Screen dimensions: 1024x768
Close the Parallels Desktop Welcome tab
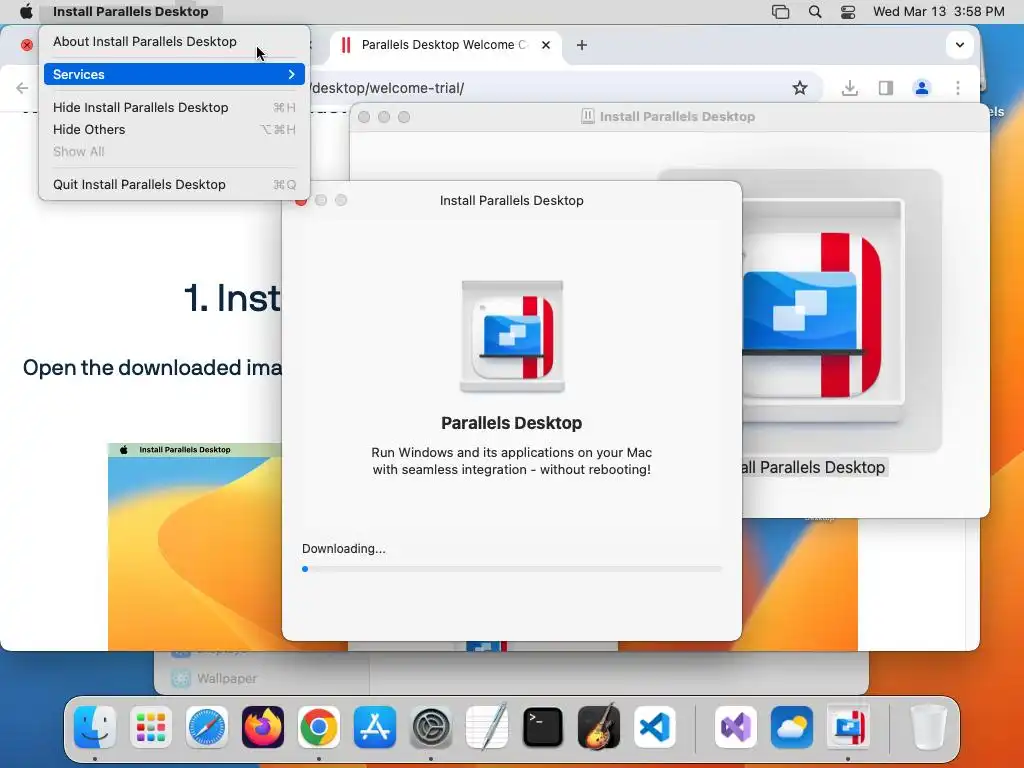point(546,44)
